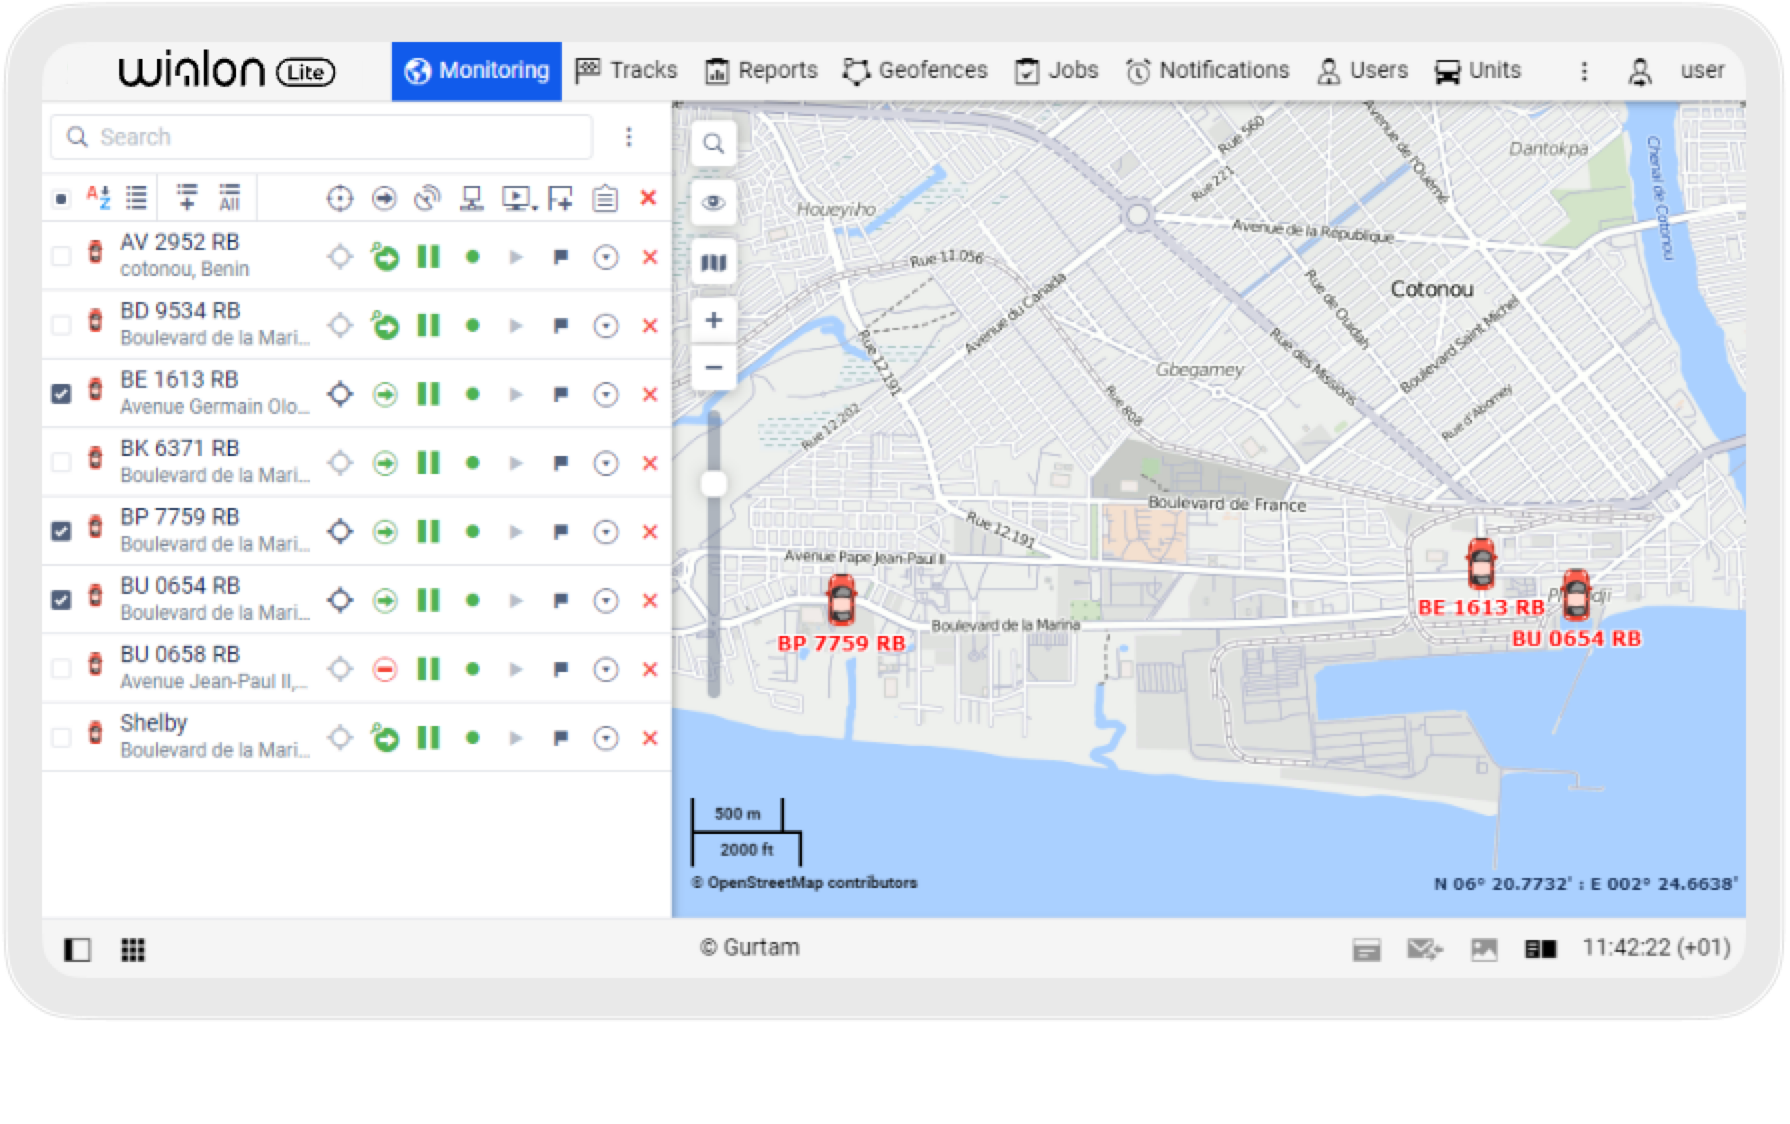Add units to the work list

coord(187,198)
